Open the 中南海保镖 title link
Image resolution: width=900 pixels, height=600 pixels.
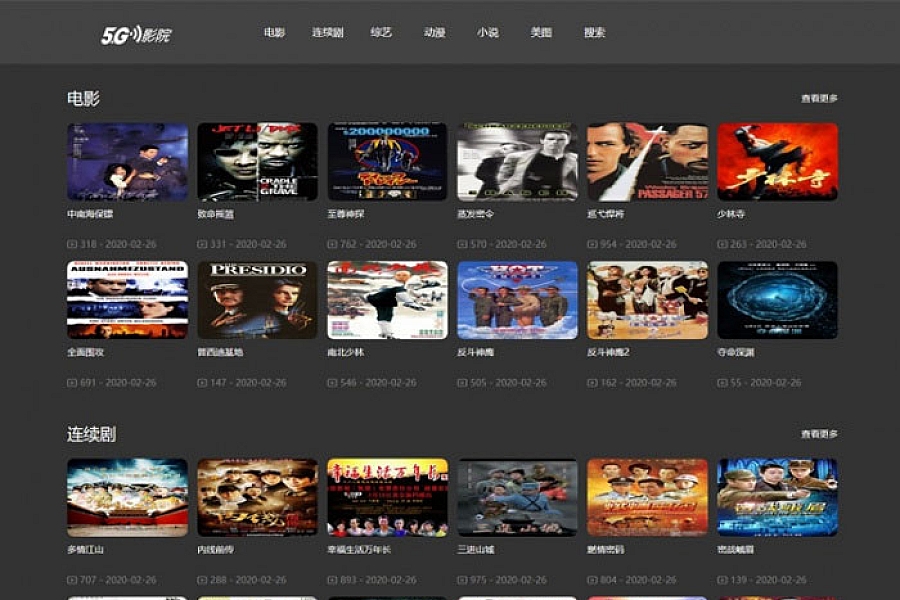tap(90, 214)
